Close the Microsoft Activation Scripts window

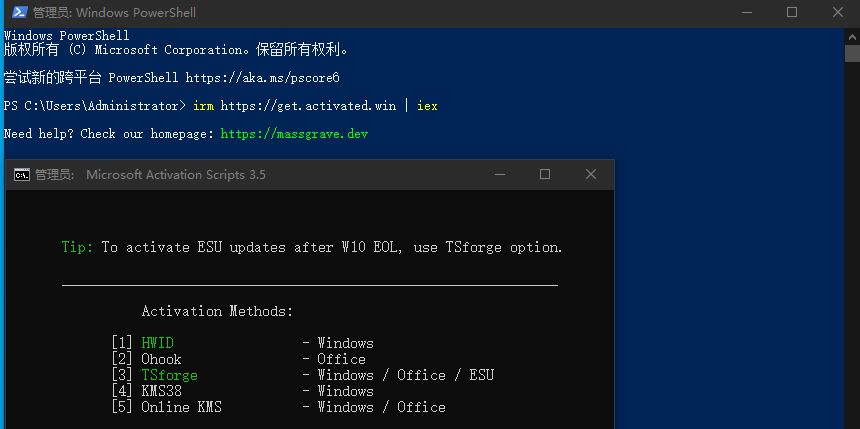pyautogui.click(x=591, y=174)
